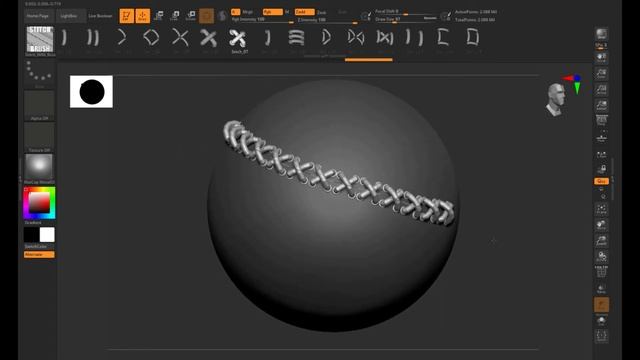640x360 pixels.
Task: Activate the Scale transform tool
Action: tap(175, 16)
